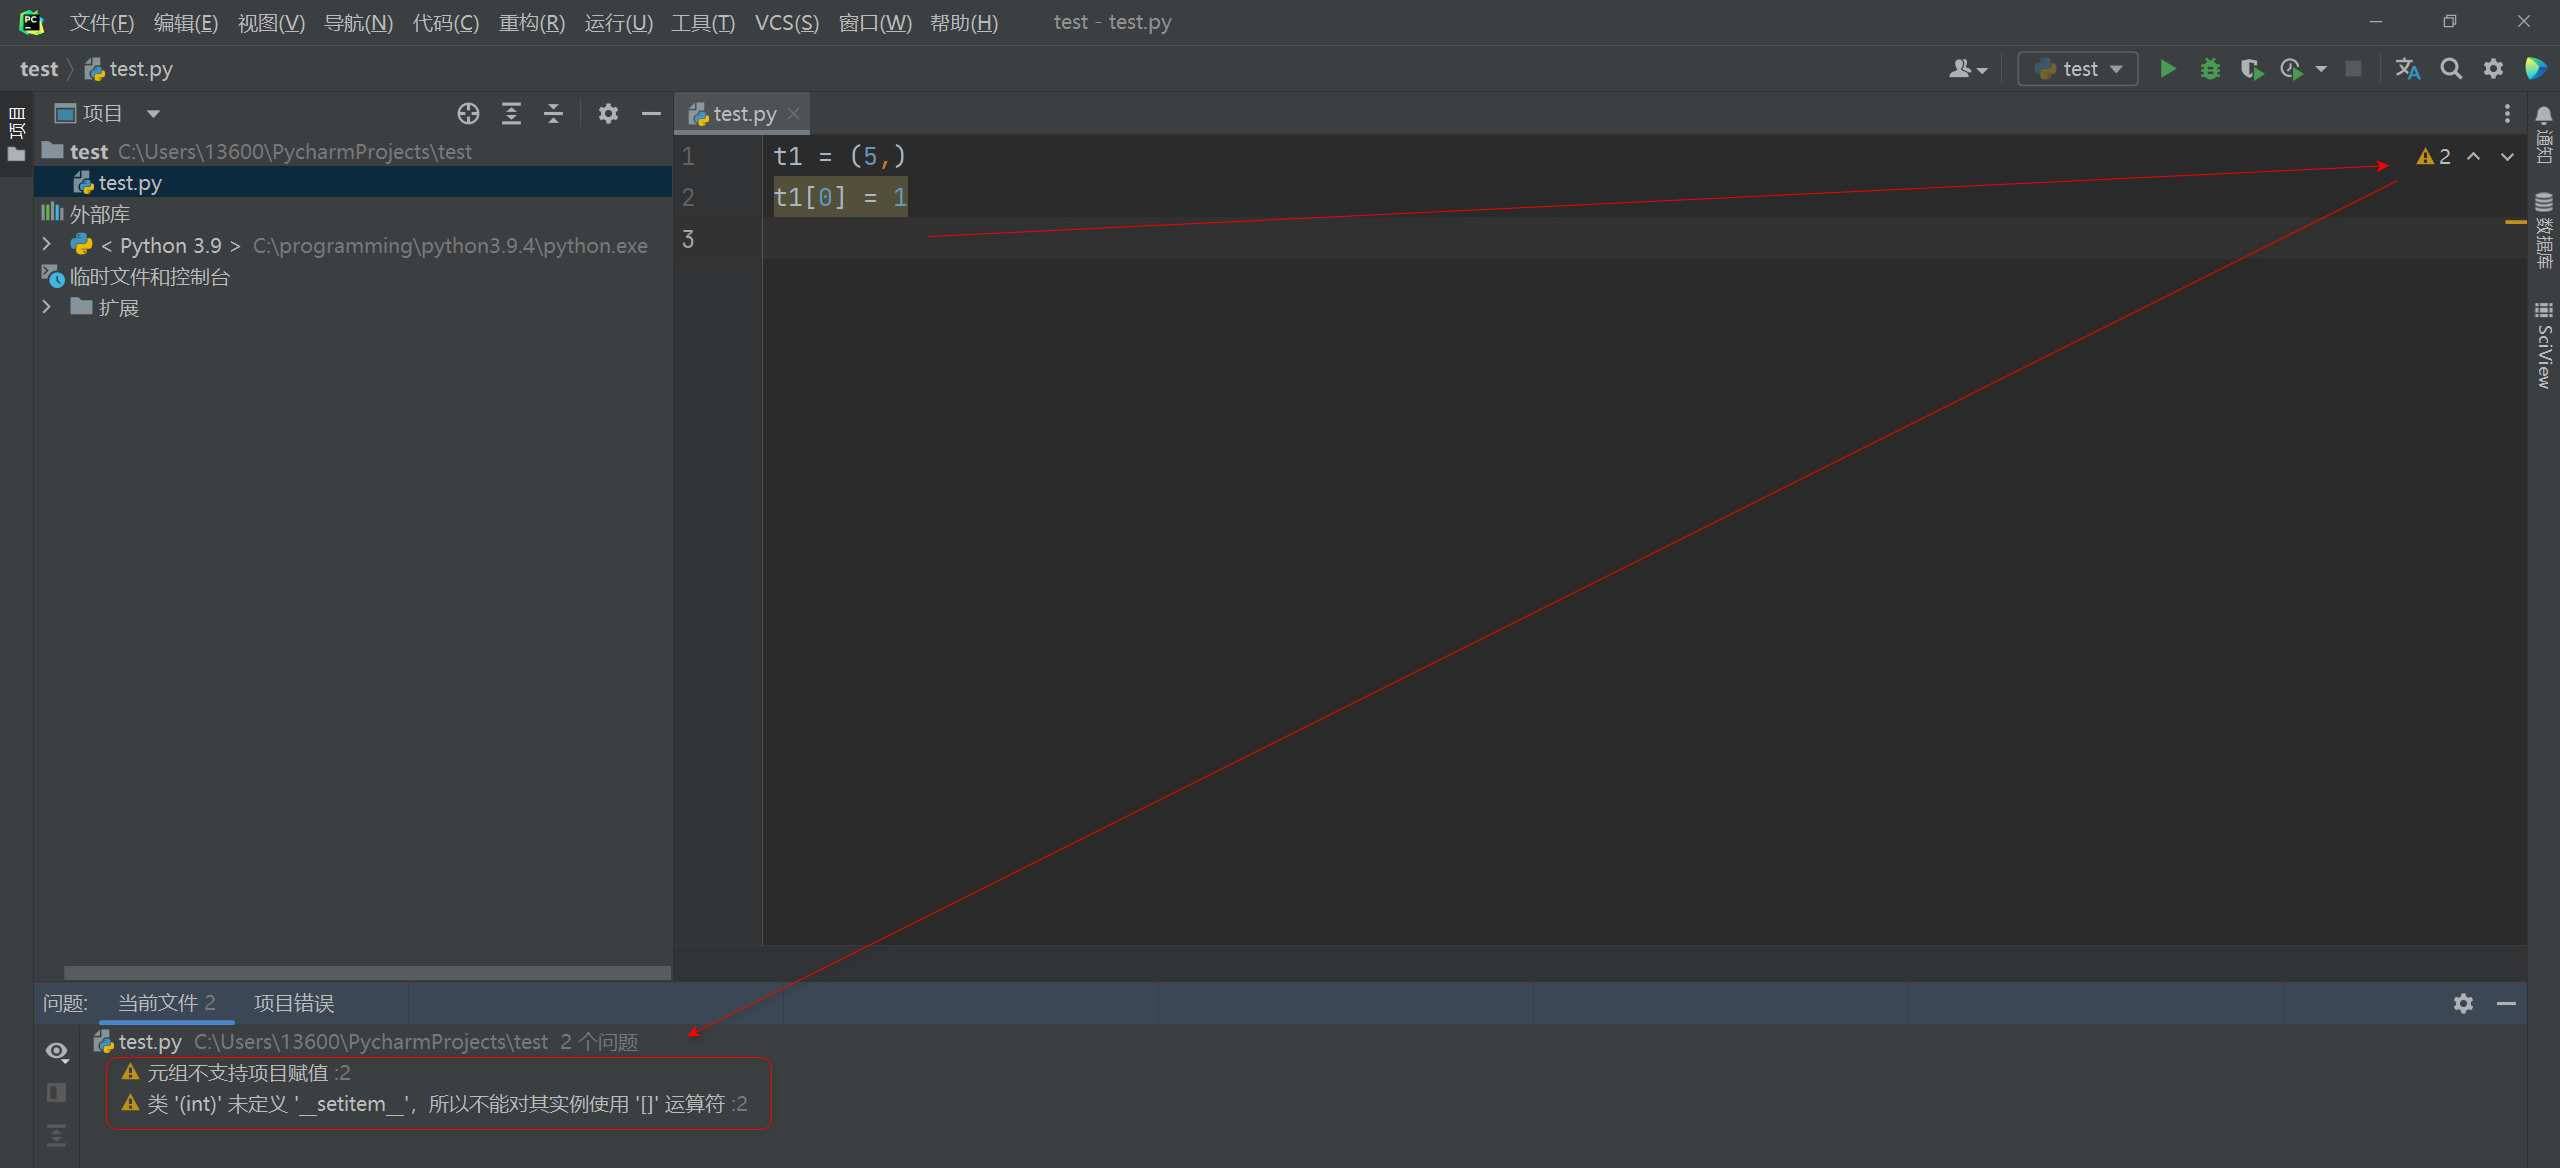Viewport: 2560px width, 1168px height.
Task: Open the 编辑(E) menu
Action: 186,22
